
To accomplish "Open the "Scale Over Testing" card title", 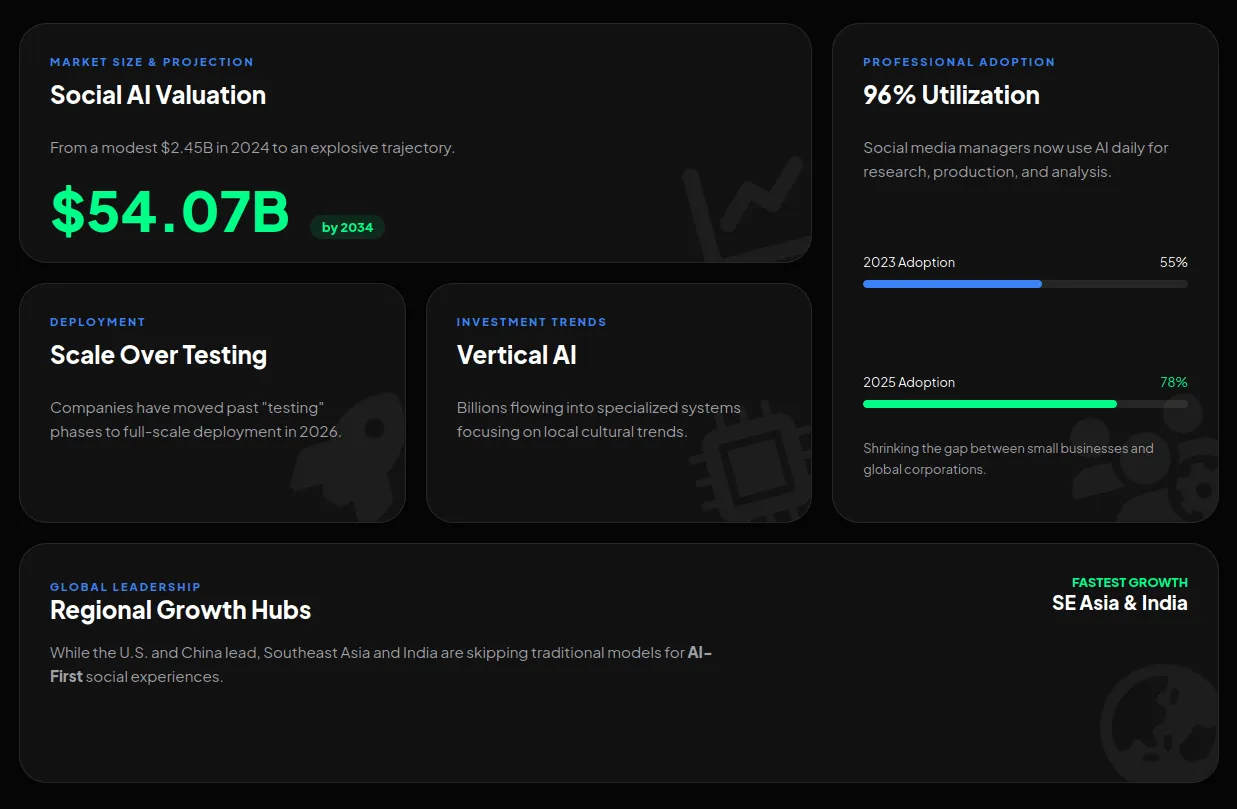I will point(158,355).
